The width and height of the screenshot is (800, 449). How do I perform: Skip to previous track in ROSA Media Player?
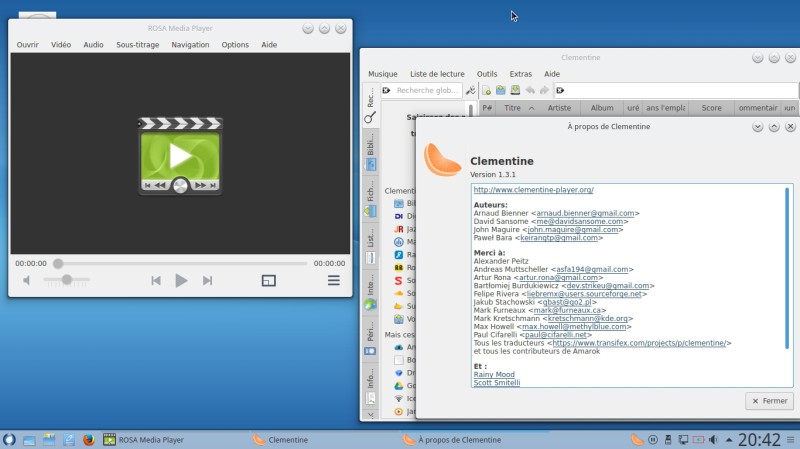click(156, 280)
